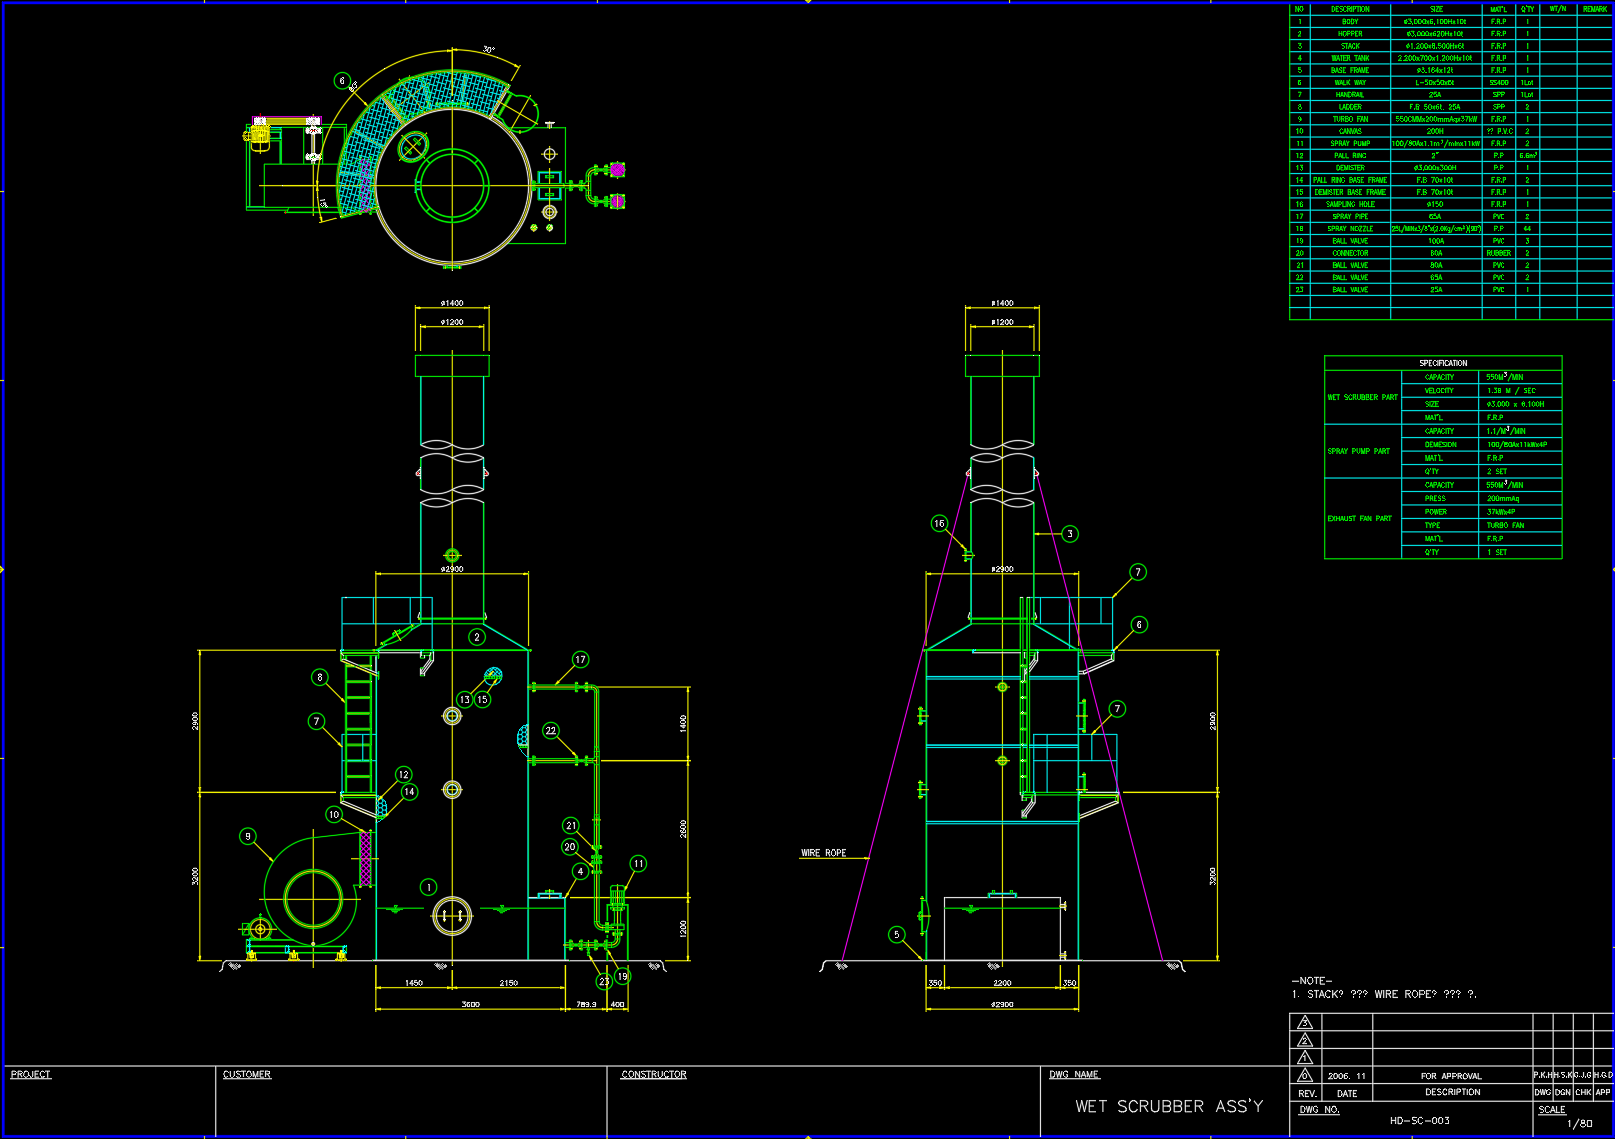
Task: Select balloon number 8 beside the ladder
Action: (320, 677)
